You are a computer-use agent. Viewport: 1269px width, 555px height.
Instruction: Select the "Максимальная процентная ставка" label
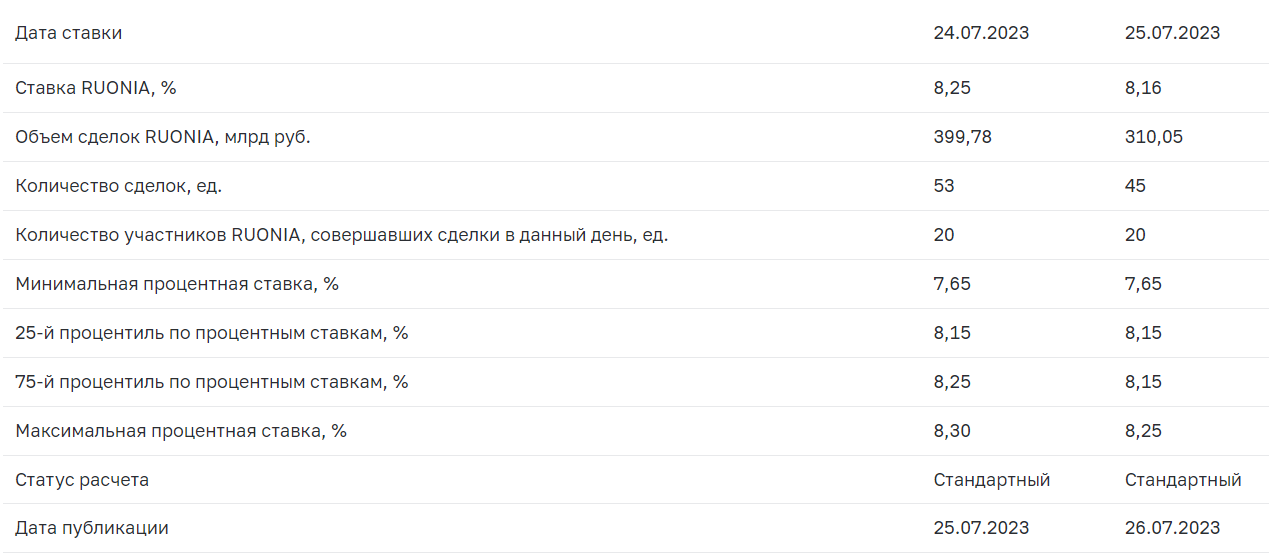coord(181,431)
